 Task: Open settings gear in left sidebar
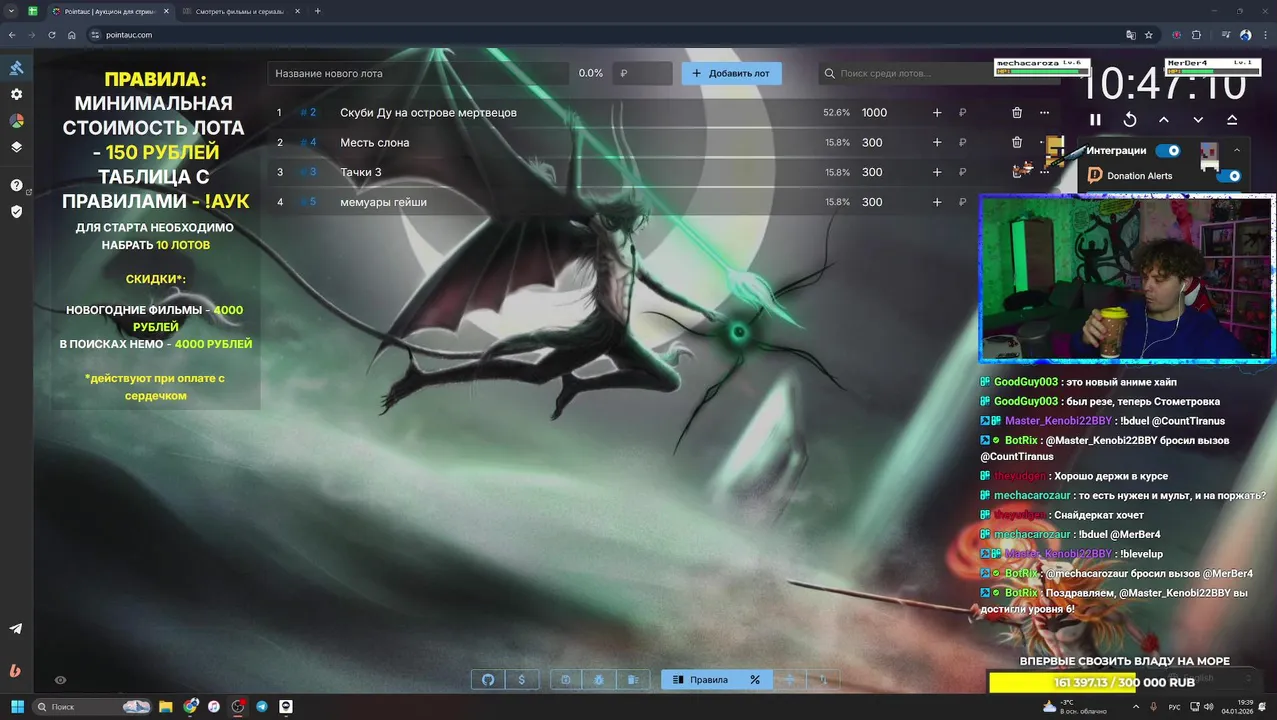(16, 94)
